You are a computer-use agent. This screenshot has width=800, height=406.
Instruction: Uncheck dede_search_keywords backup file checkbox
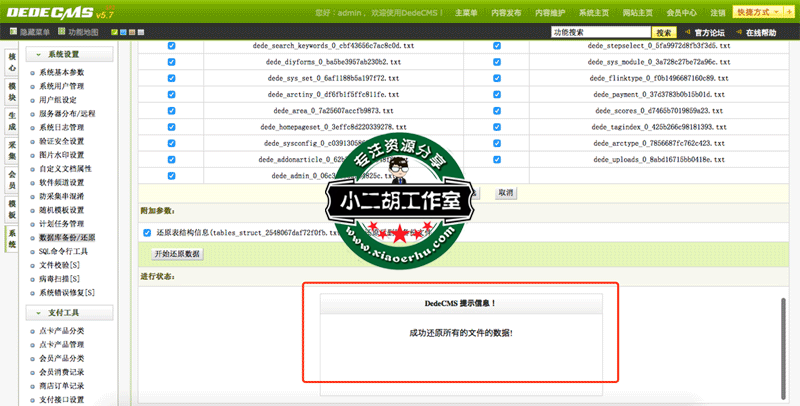pyautogui.click(x=171, y=46)
